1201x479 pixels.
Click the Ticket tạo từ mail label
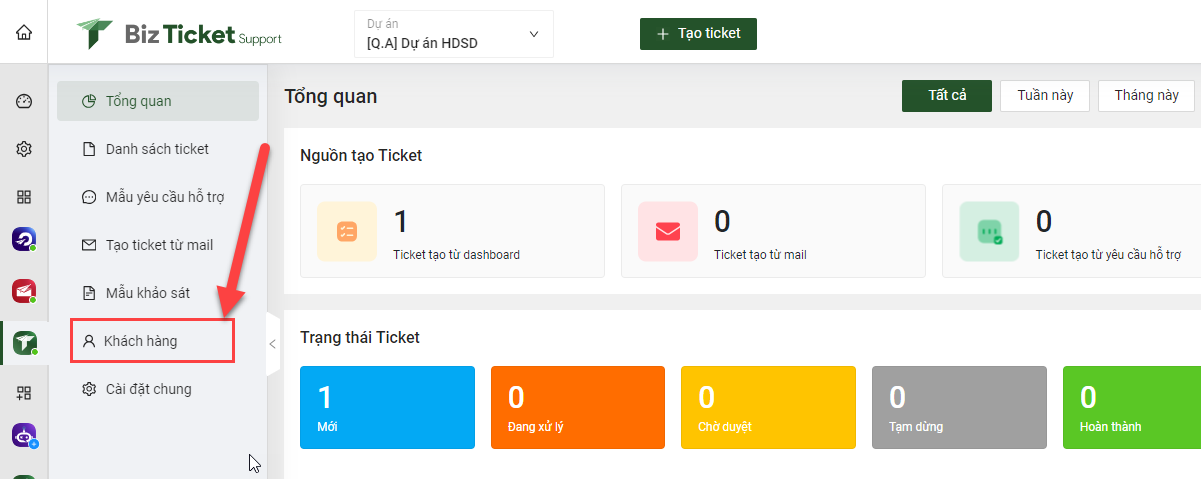[760, 255]
